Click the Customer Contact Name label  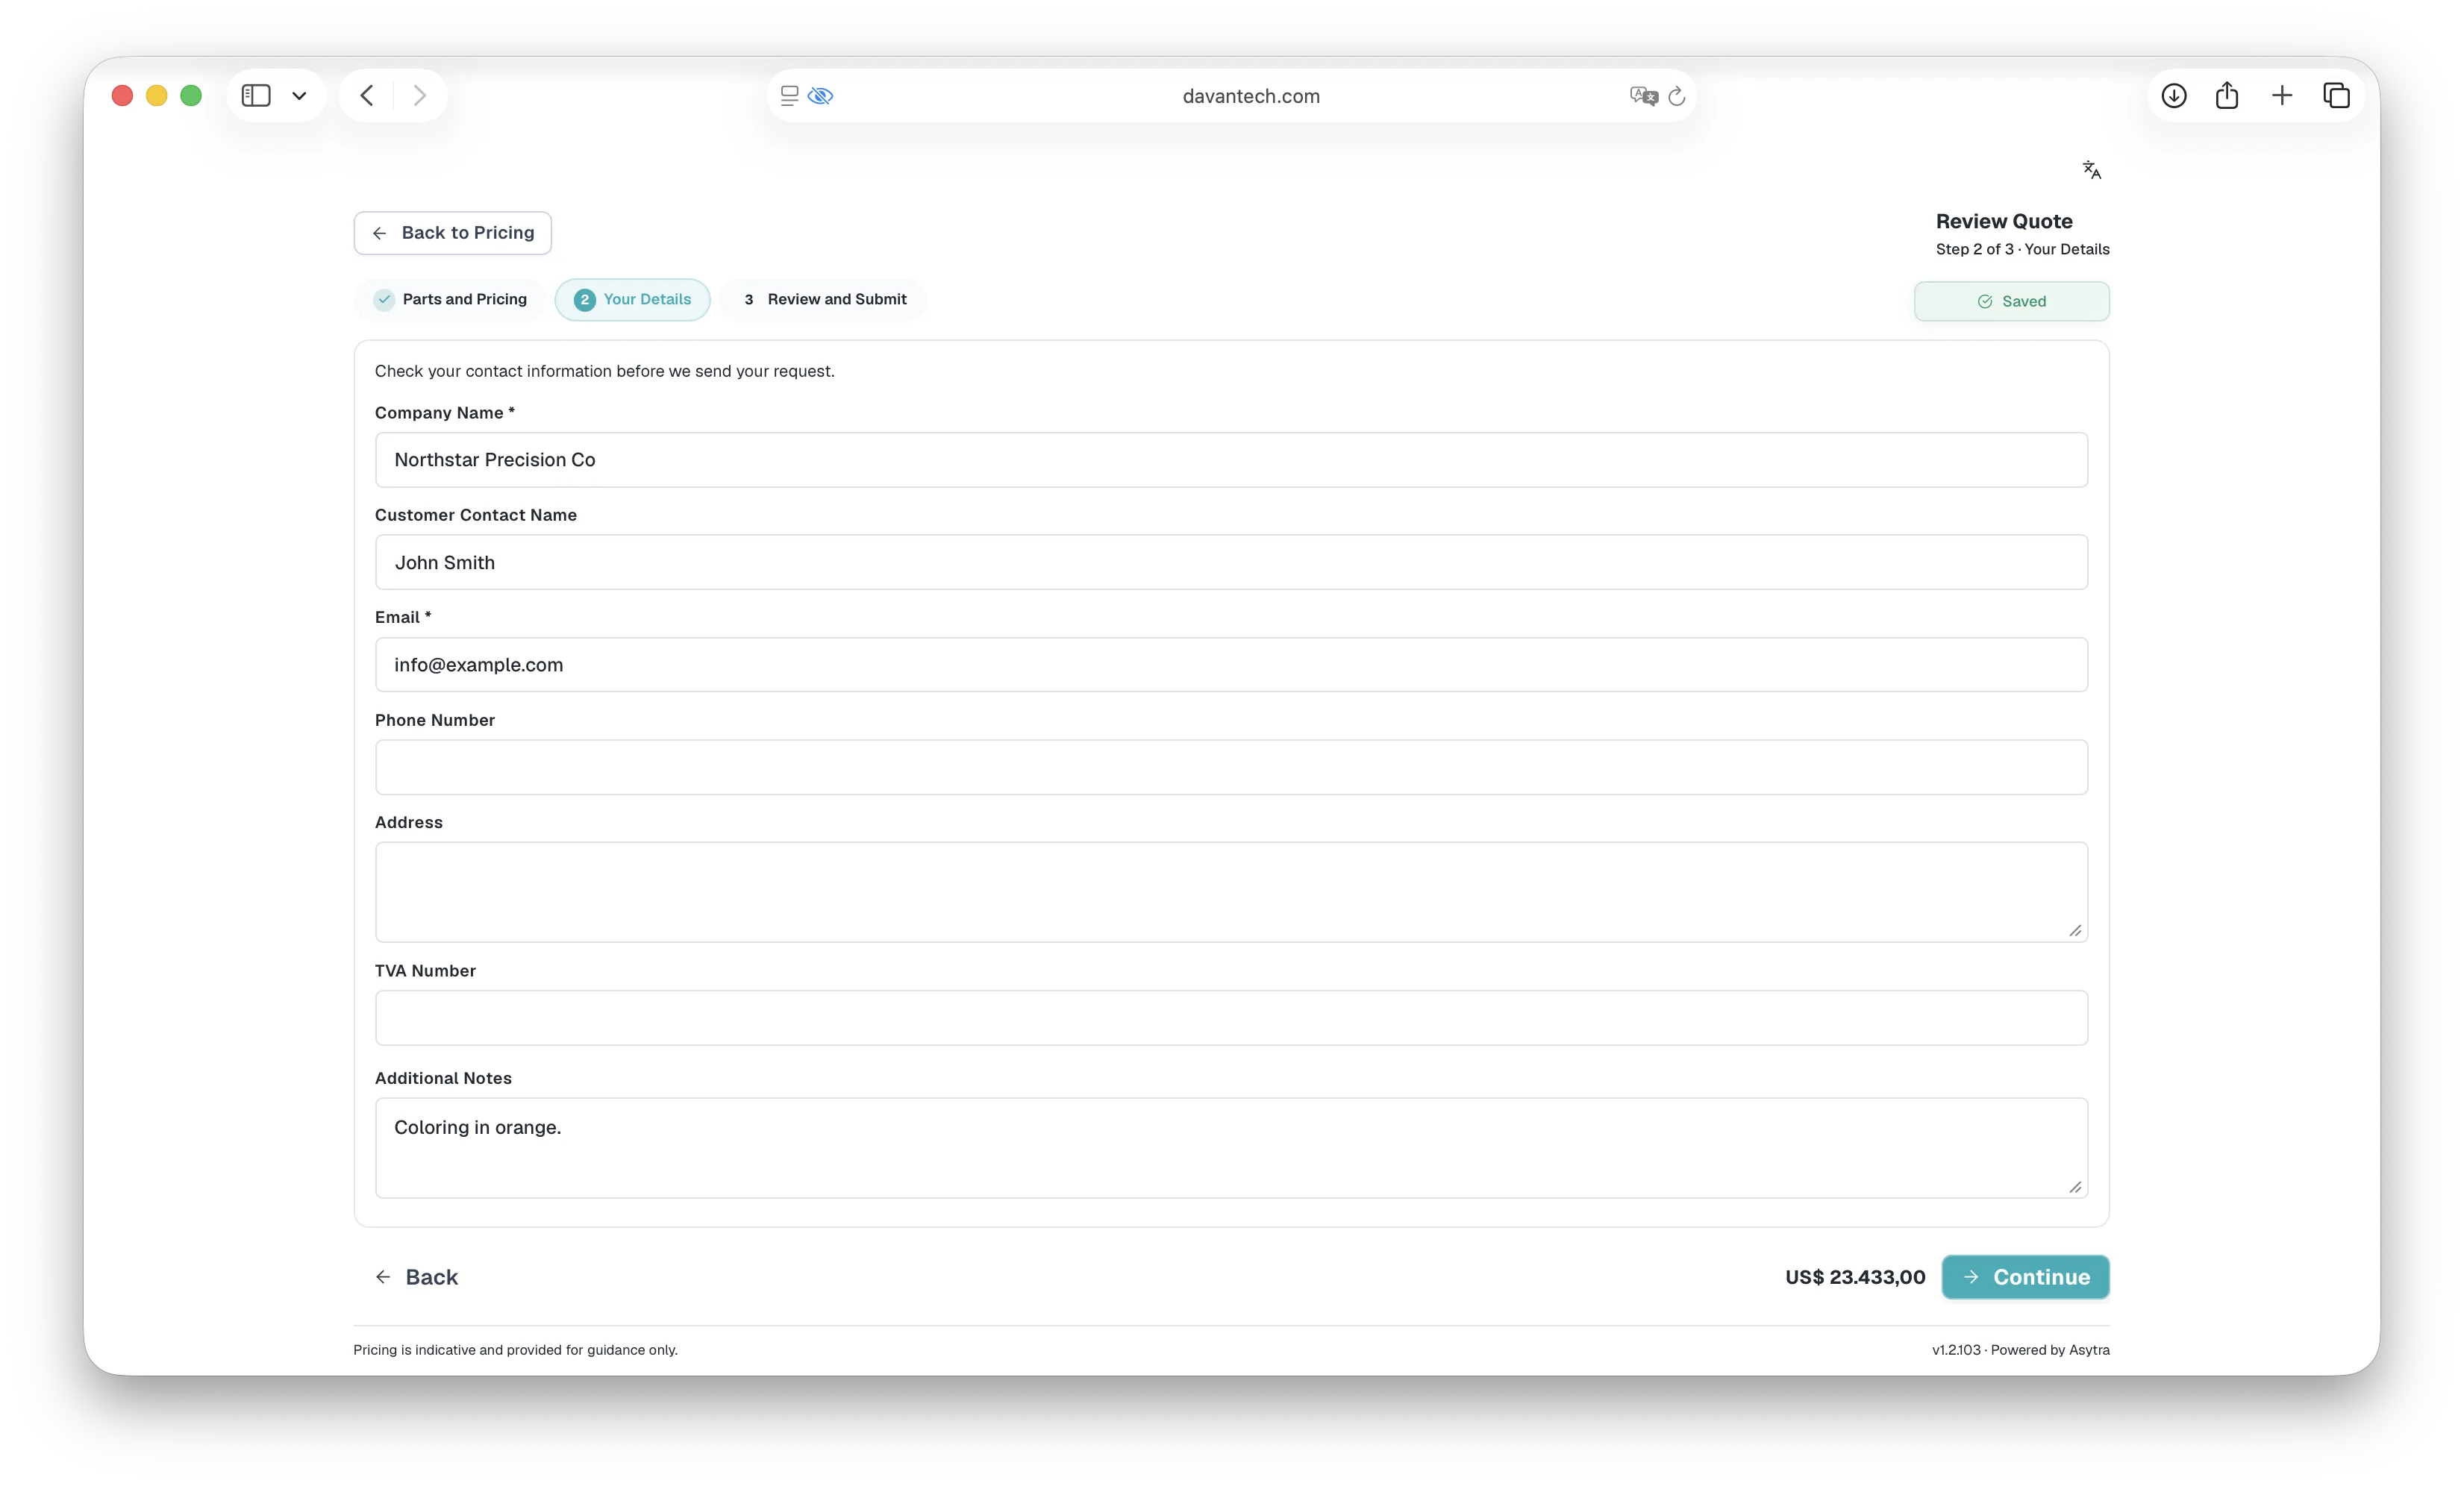tap(476, 515)
